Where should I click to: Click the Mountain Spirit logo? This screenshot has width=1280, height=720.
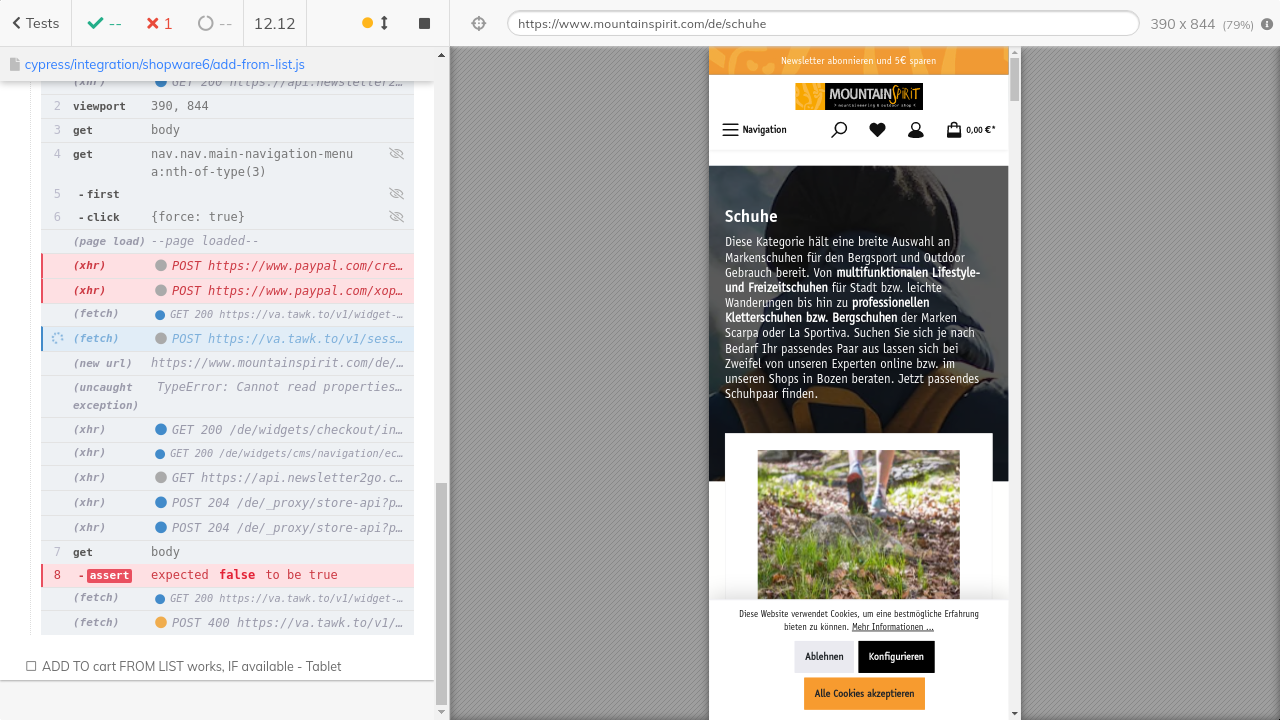[858, 96]
